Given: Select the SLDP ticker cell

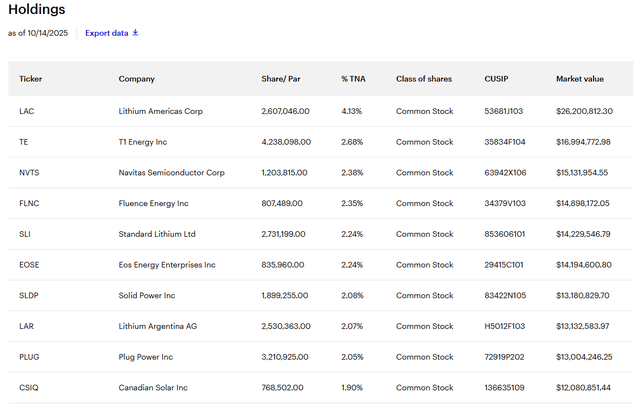Looking at the screenshot, I should 29,295.
